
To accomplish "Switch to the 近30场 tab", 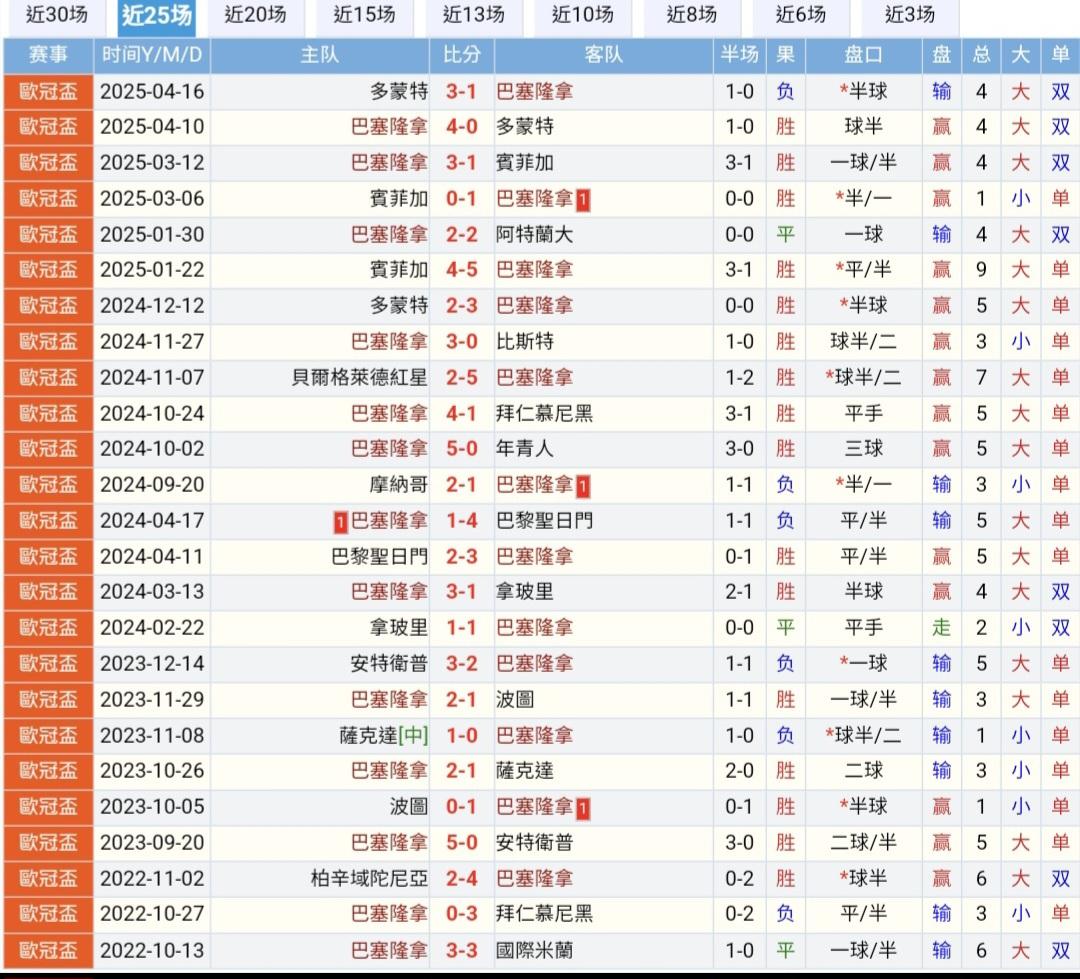I will [56, 15].
